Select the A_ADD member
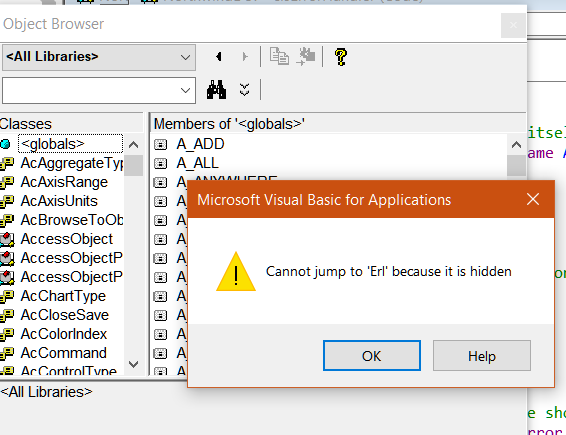The width and height of the screenshot is (566, 435). click(200, 144)
